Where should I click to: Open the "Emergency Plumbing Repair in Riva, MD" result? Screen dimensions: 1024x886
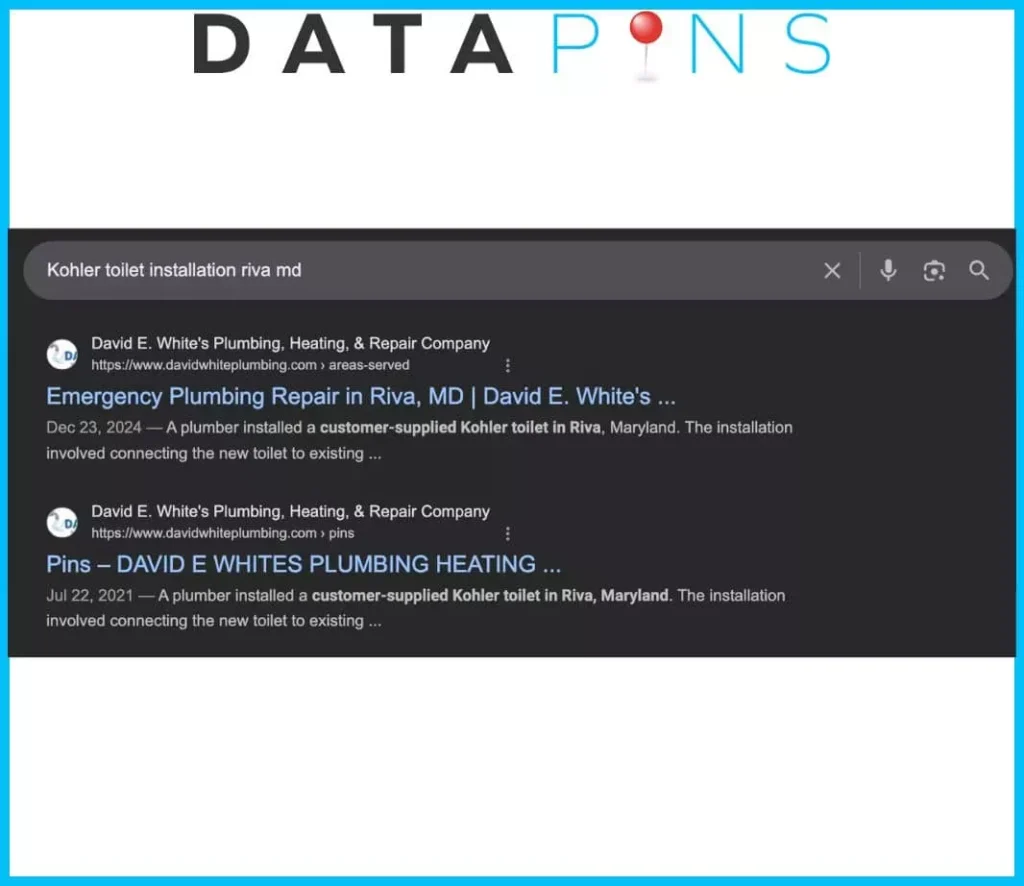[361, 397]
